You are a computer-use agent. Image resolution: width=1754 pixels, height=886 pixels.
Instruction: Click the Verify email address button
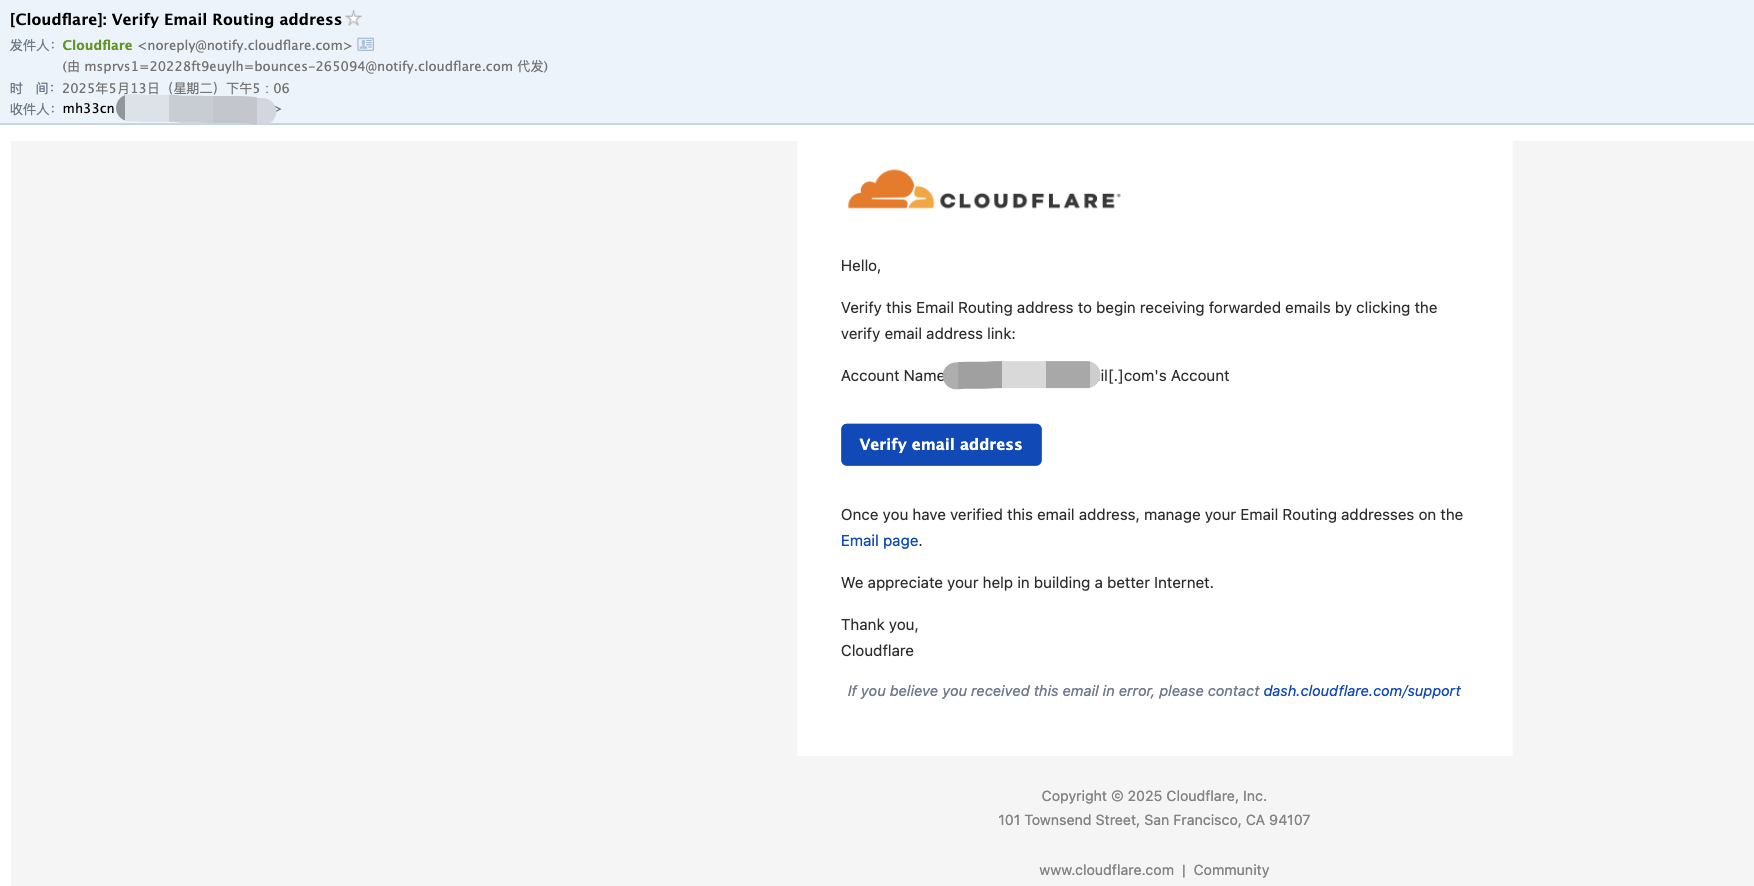click(x=941, y=445)
